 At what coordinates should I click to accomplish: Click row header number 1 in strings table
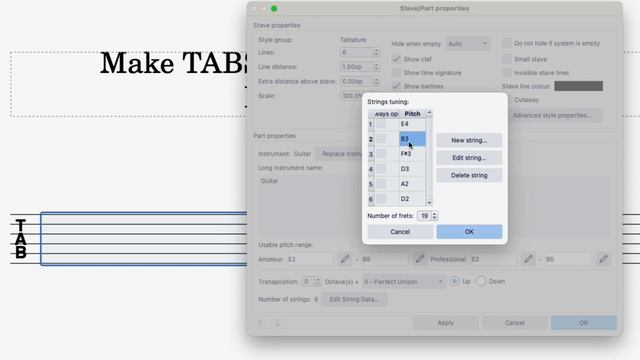(371, 124)
